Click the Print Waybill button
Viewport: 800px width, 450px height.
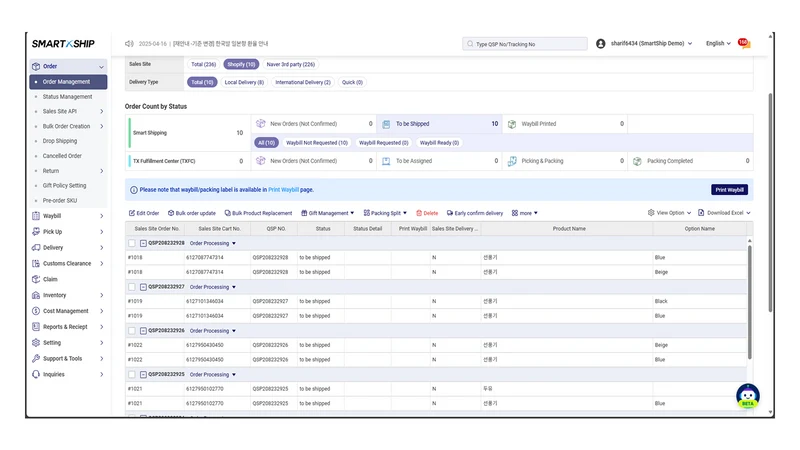(729, 190)
